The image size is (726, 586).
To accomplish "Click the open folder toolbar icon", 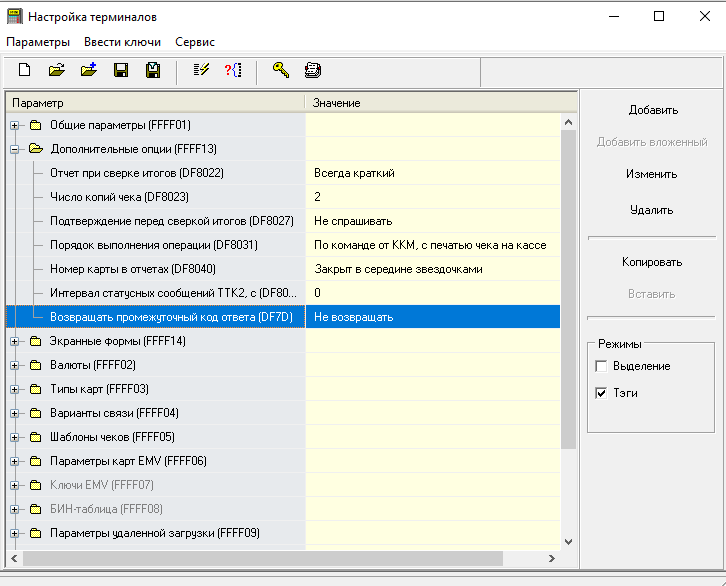I will tap(57, 70).
